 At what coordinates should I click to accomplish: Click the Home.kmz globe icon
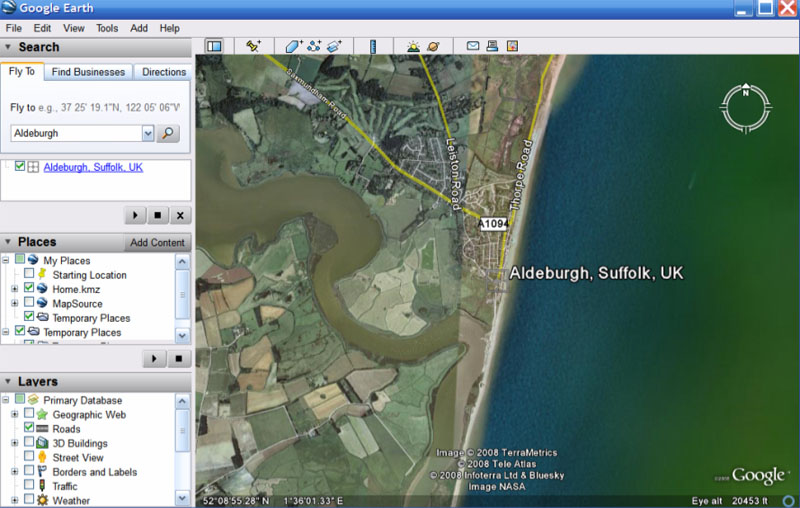42,288
